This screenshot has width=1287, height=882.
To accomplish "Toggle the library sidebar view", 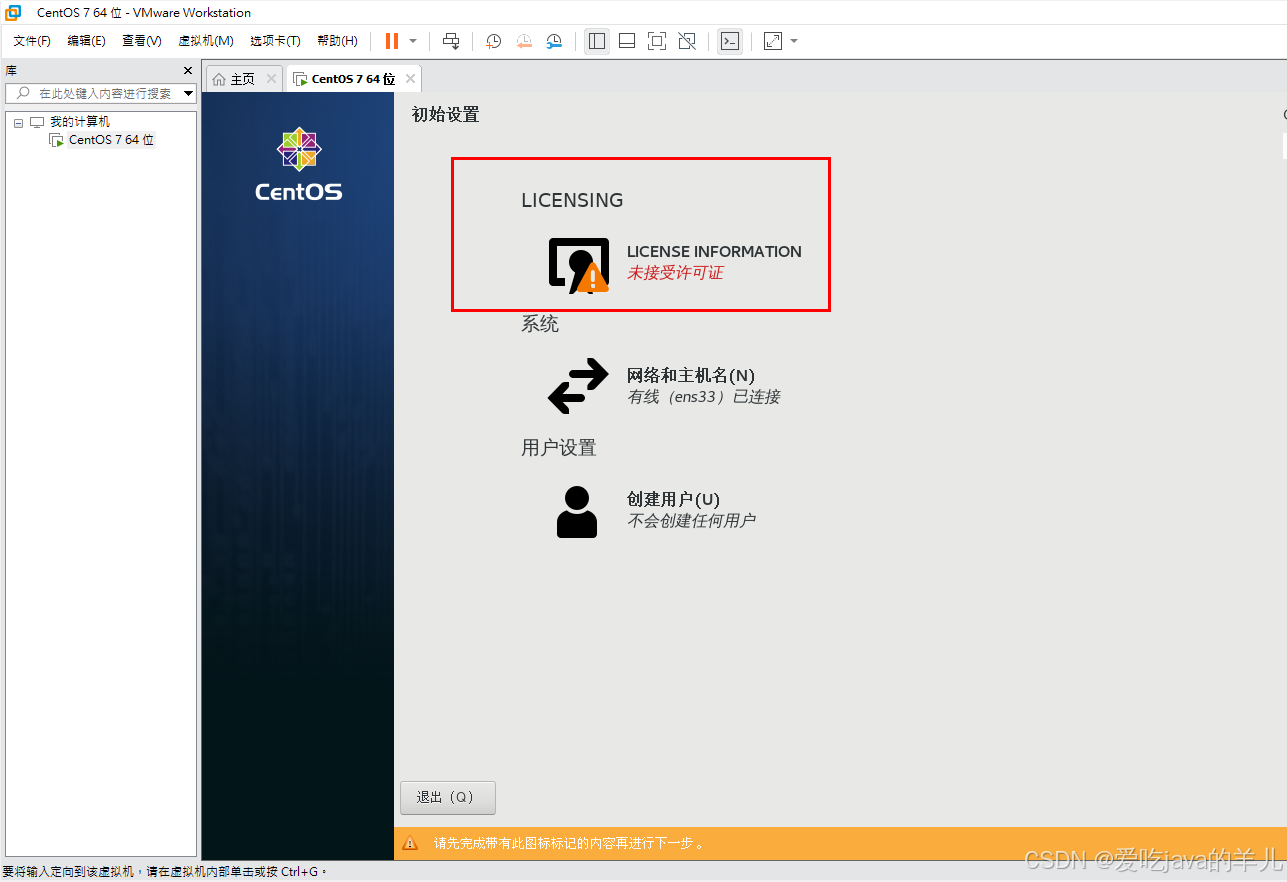I will 597,41.
